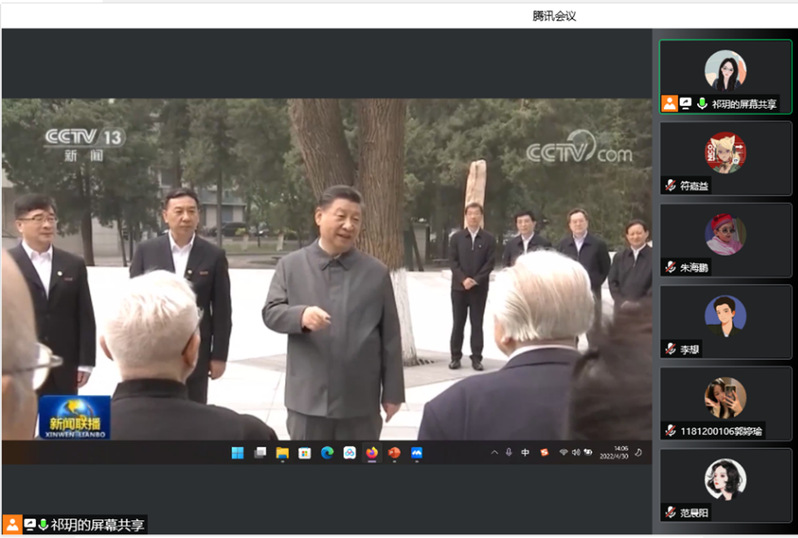Click screen share icon in 祁玥's participant tile
798x538 pixels.
point(685,103)
